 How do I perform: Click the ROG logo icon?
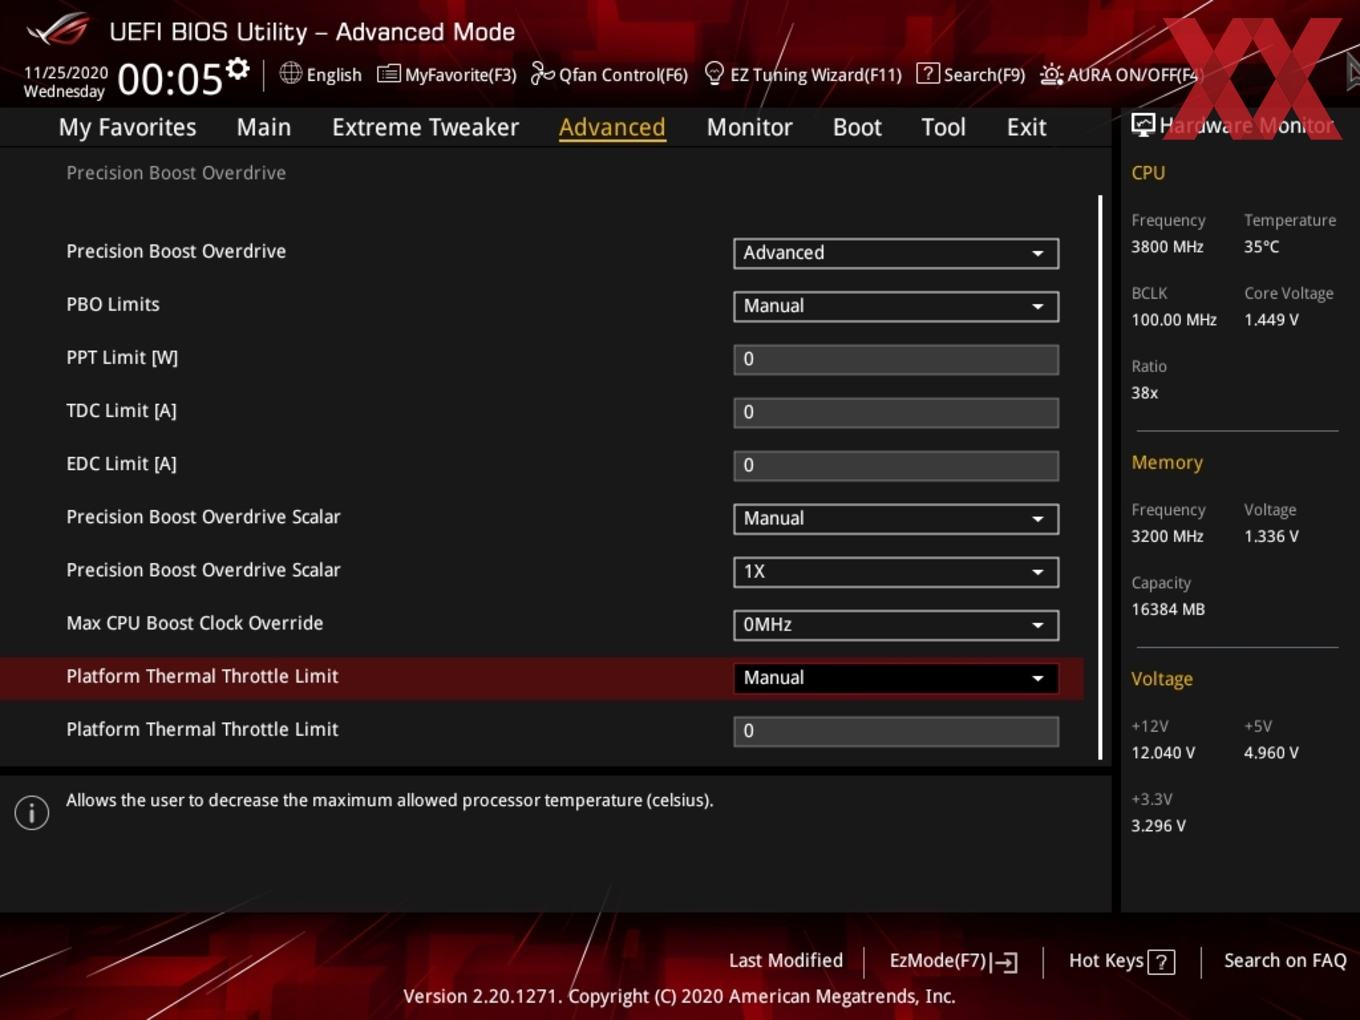click(57, 29)
